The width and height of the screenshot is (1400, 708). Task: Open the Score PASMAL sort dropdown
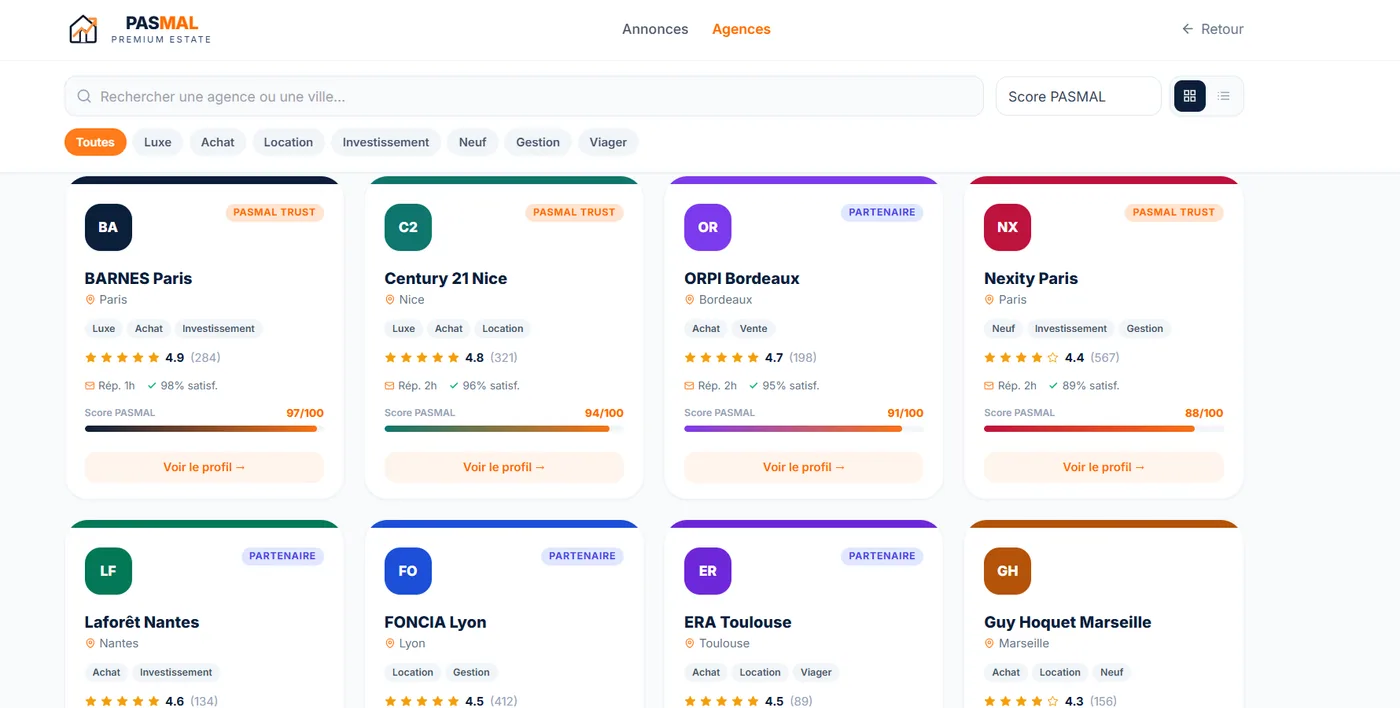point(1079,96)
